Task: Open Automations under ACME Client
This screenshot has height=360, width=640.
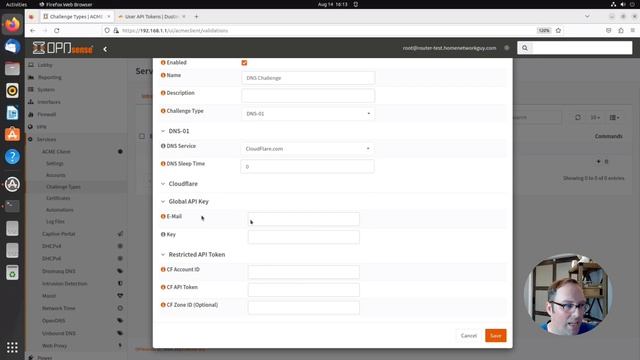Action: [x=60, y=210]
